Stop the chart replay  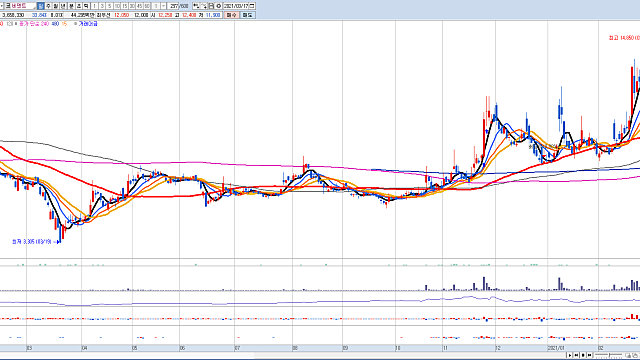coord(583,355)
